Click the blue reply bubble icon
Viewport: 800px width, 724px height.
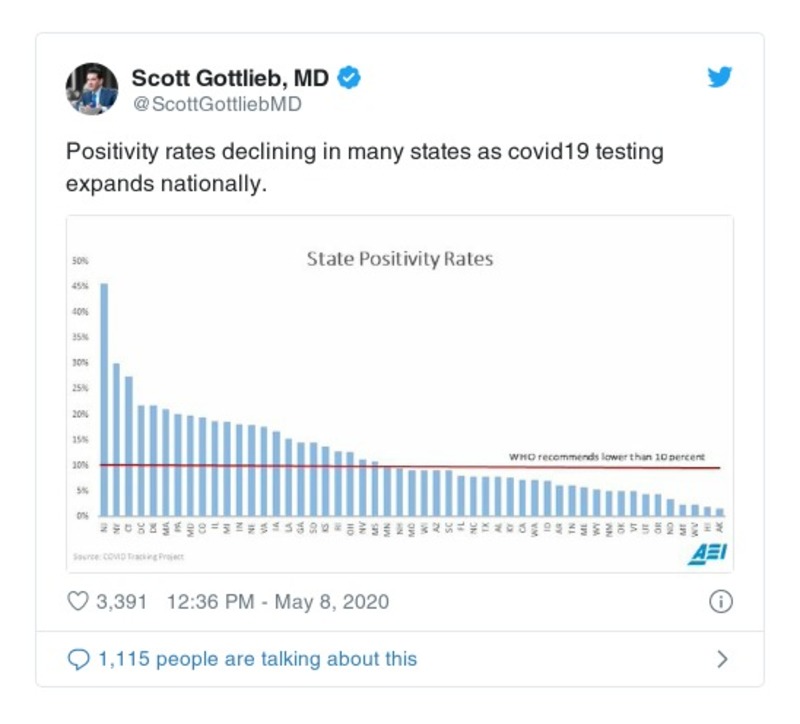77,659
